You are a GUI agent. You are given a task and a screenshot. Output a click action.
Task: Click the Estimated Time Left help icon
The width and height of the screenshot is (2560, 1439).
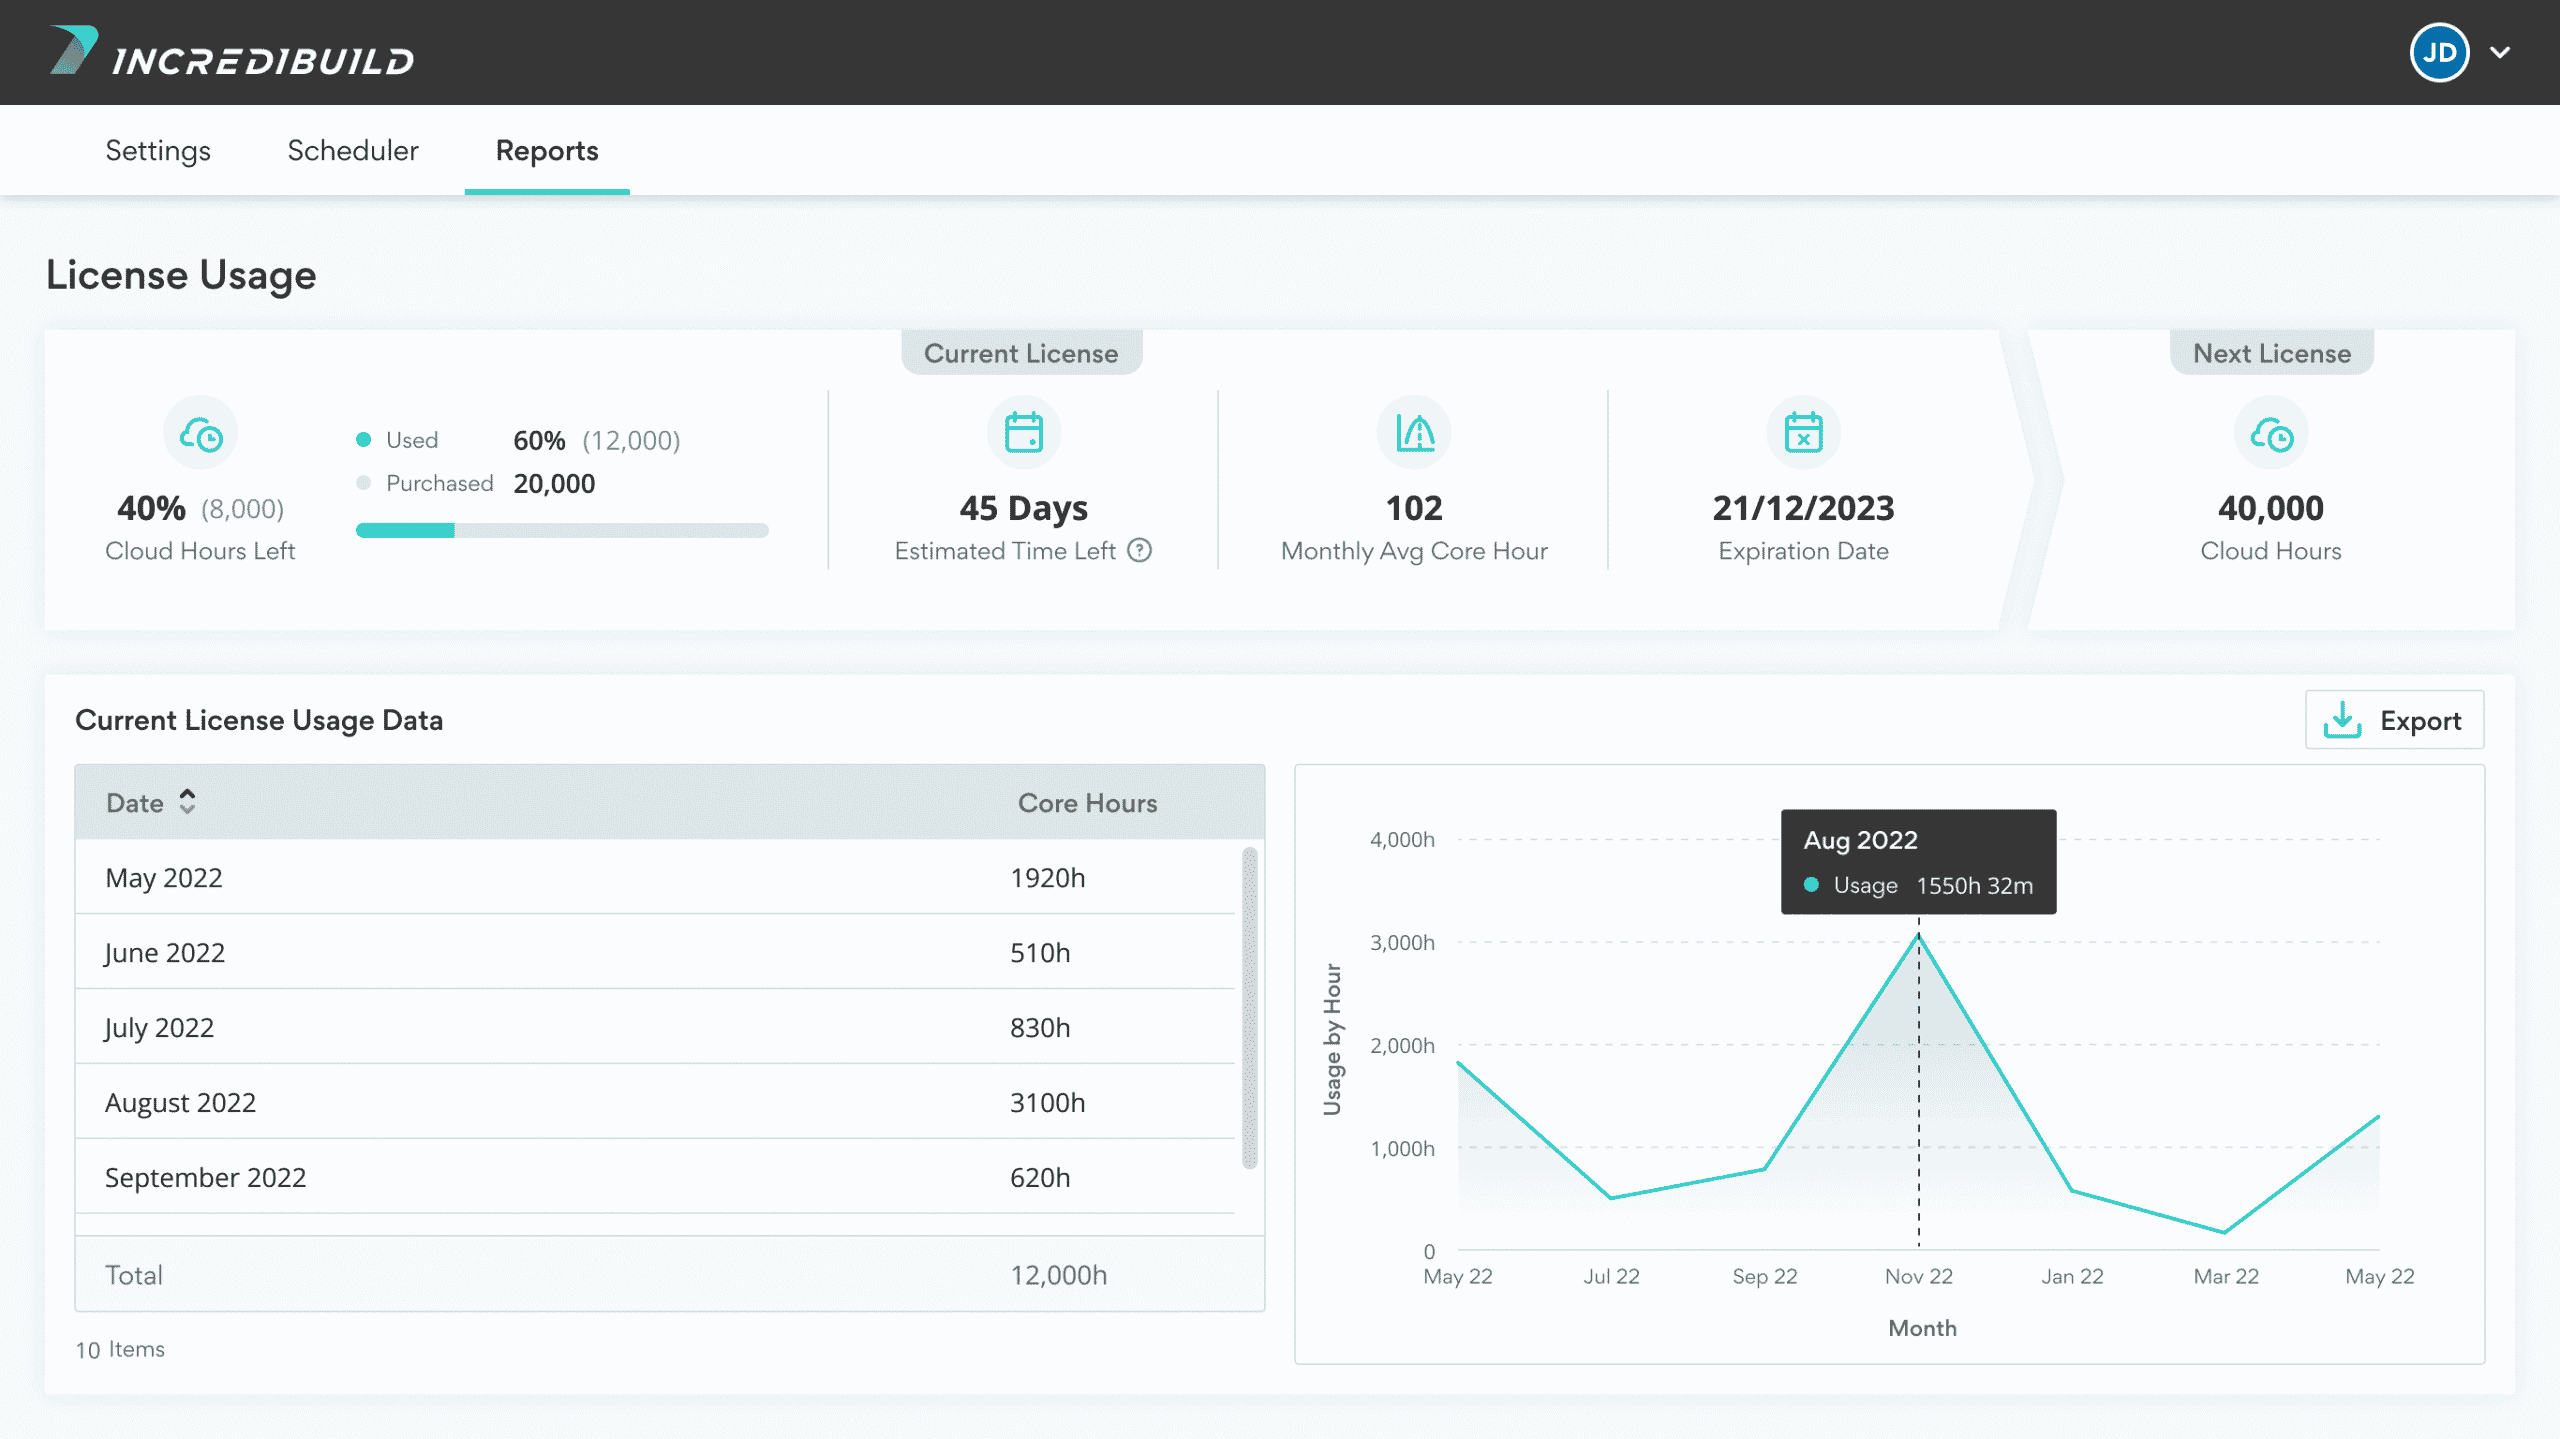(1140, 551)
